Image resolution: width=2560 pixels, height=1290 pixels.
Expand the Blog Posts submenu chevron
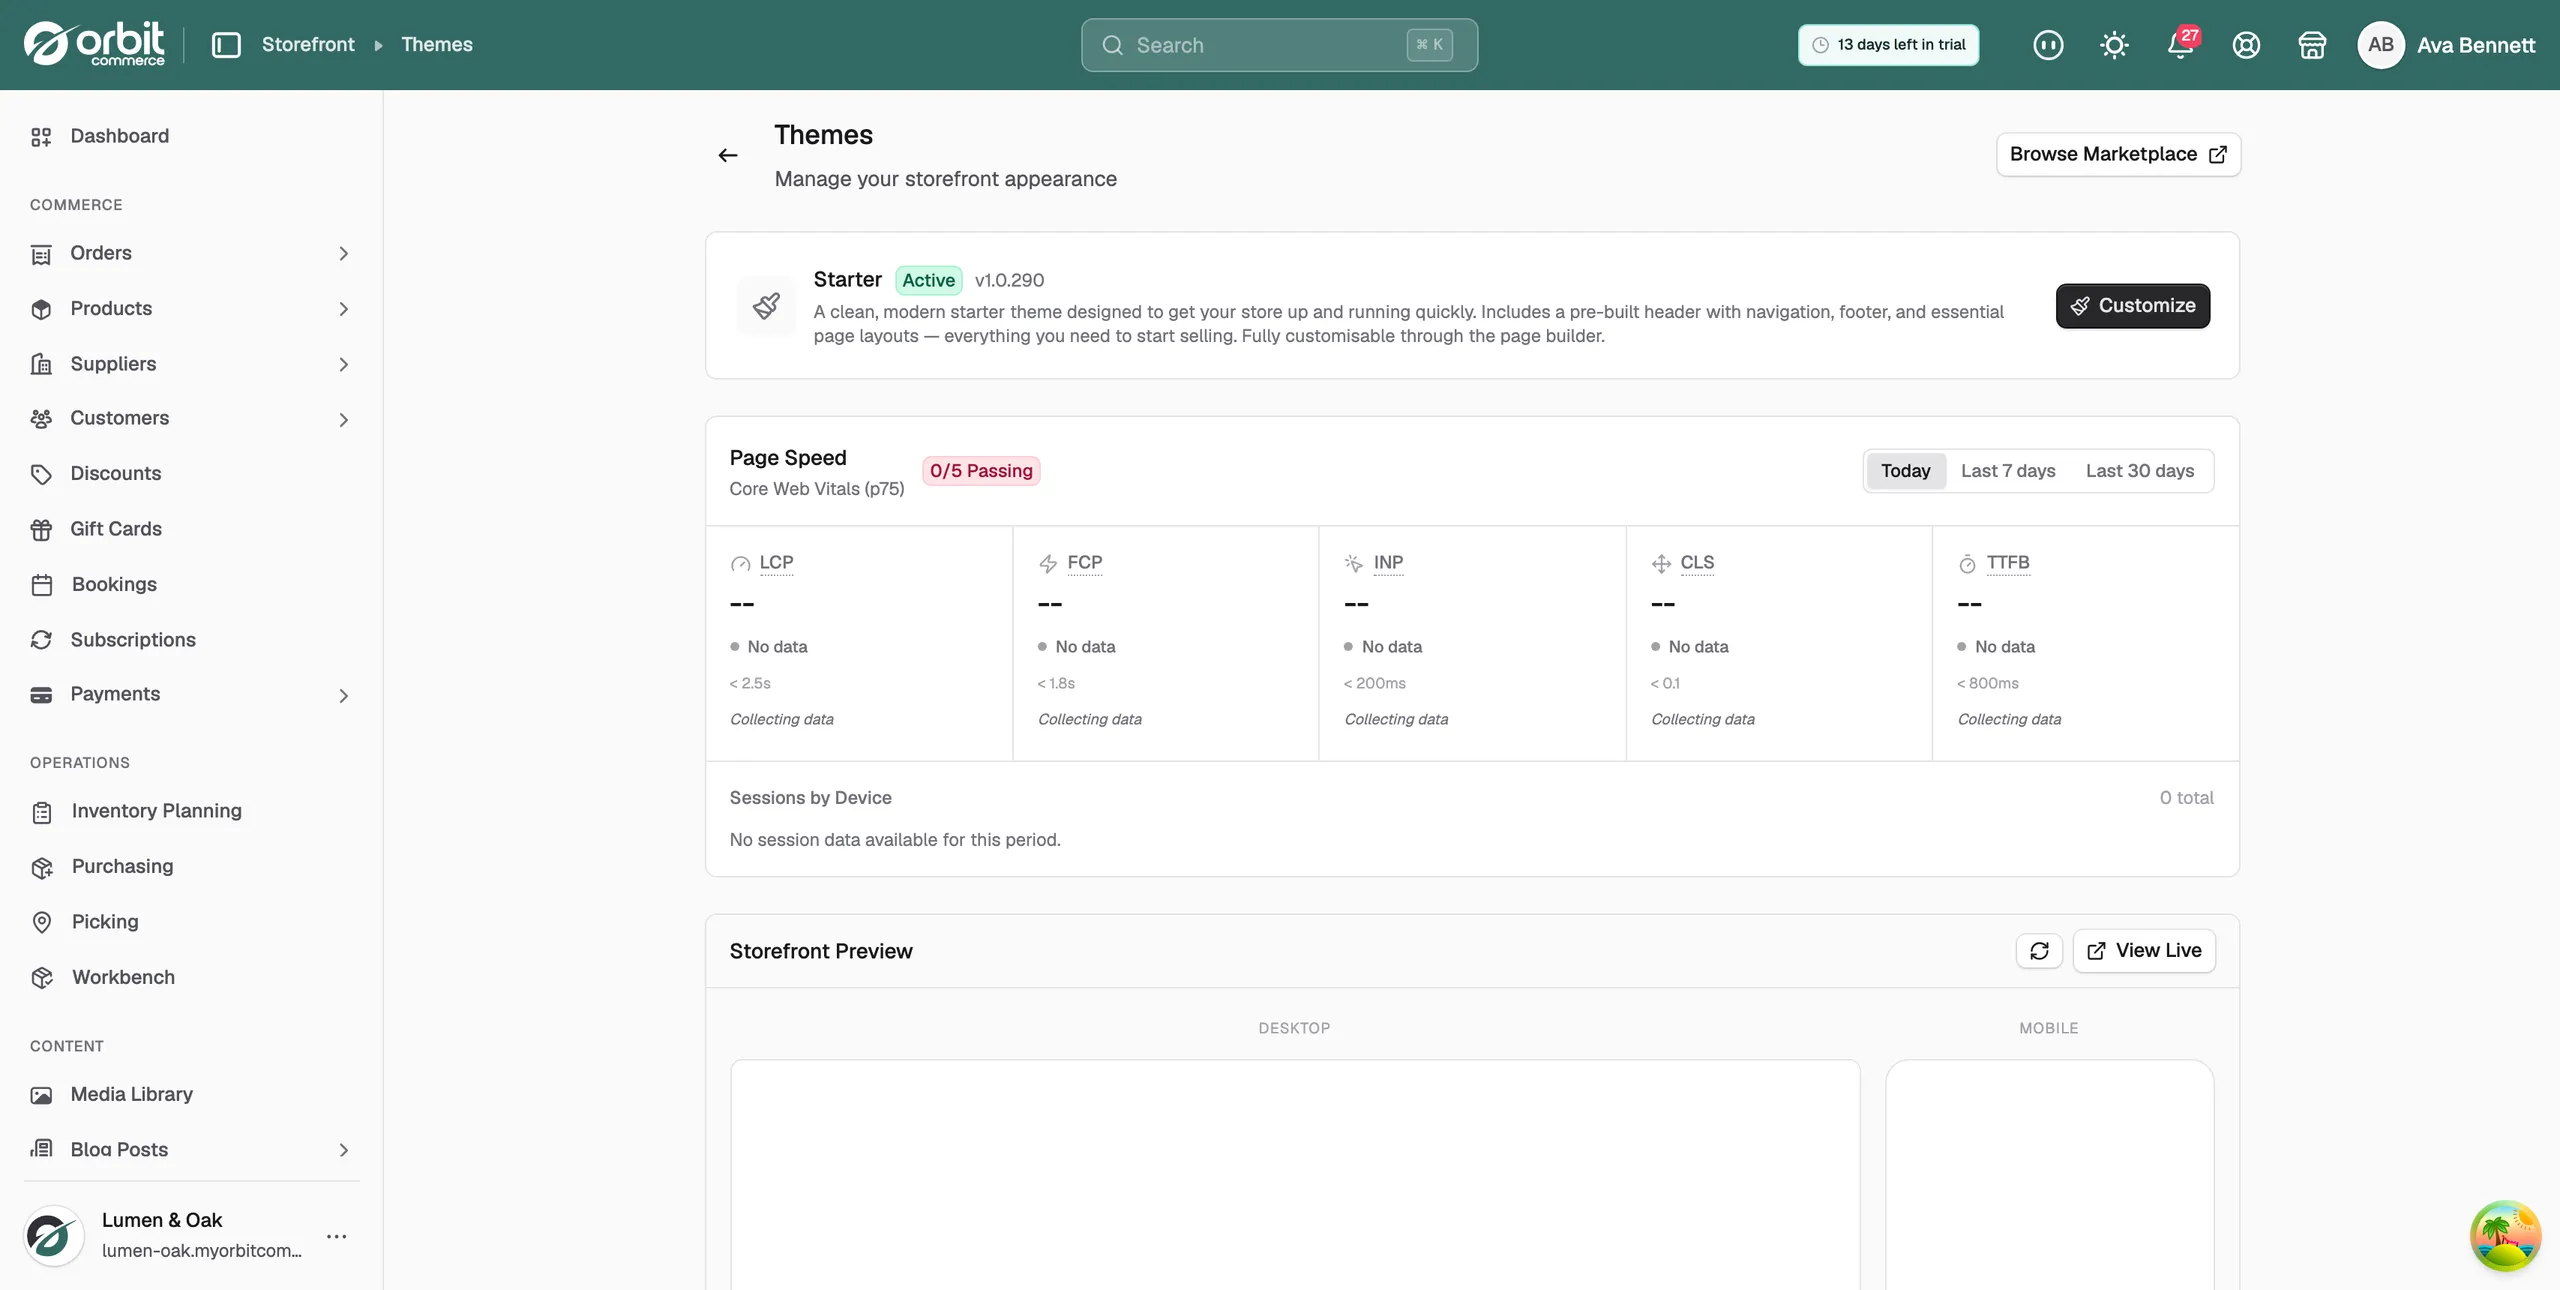(x=343, y=1150)
